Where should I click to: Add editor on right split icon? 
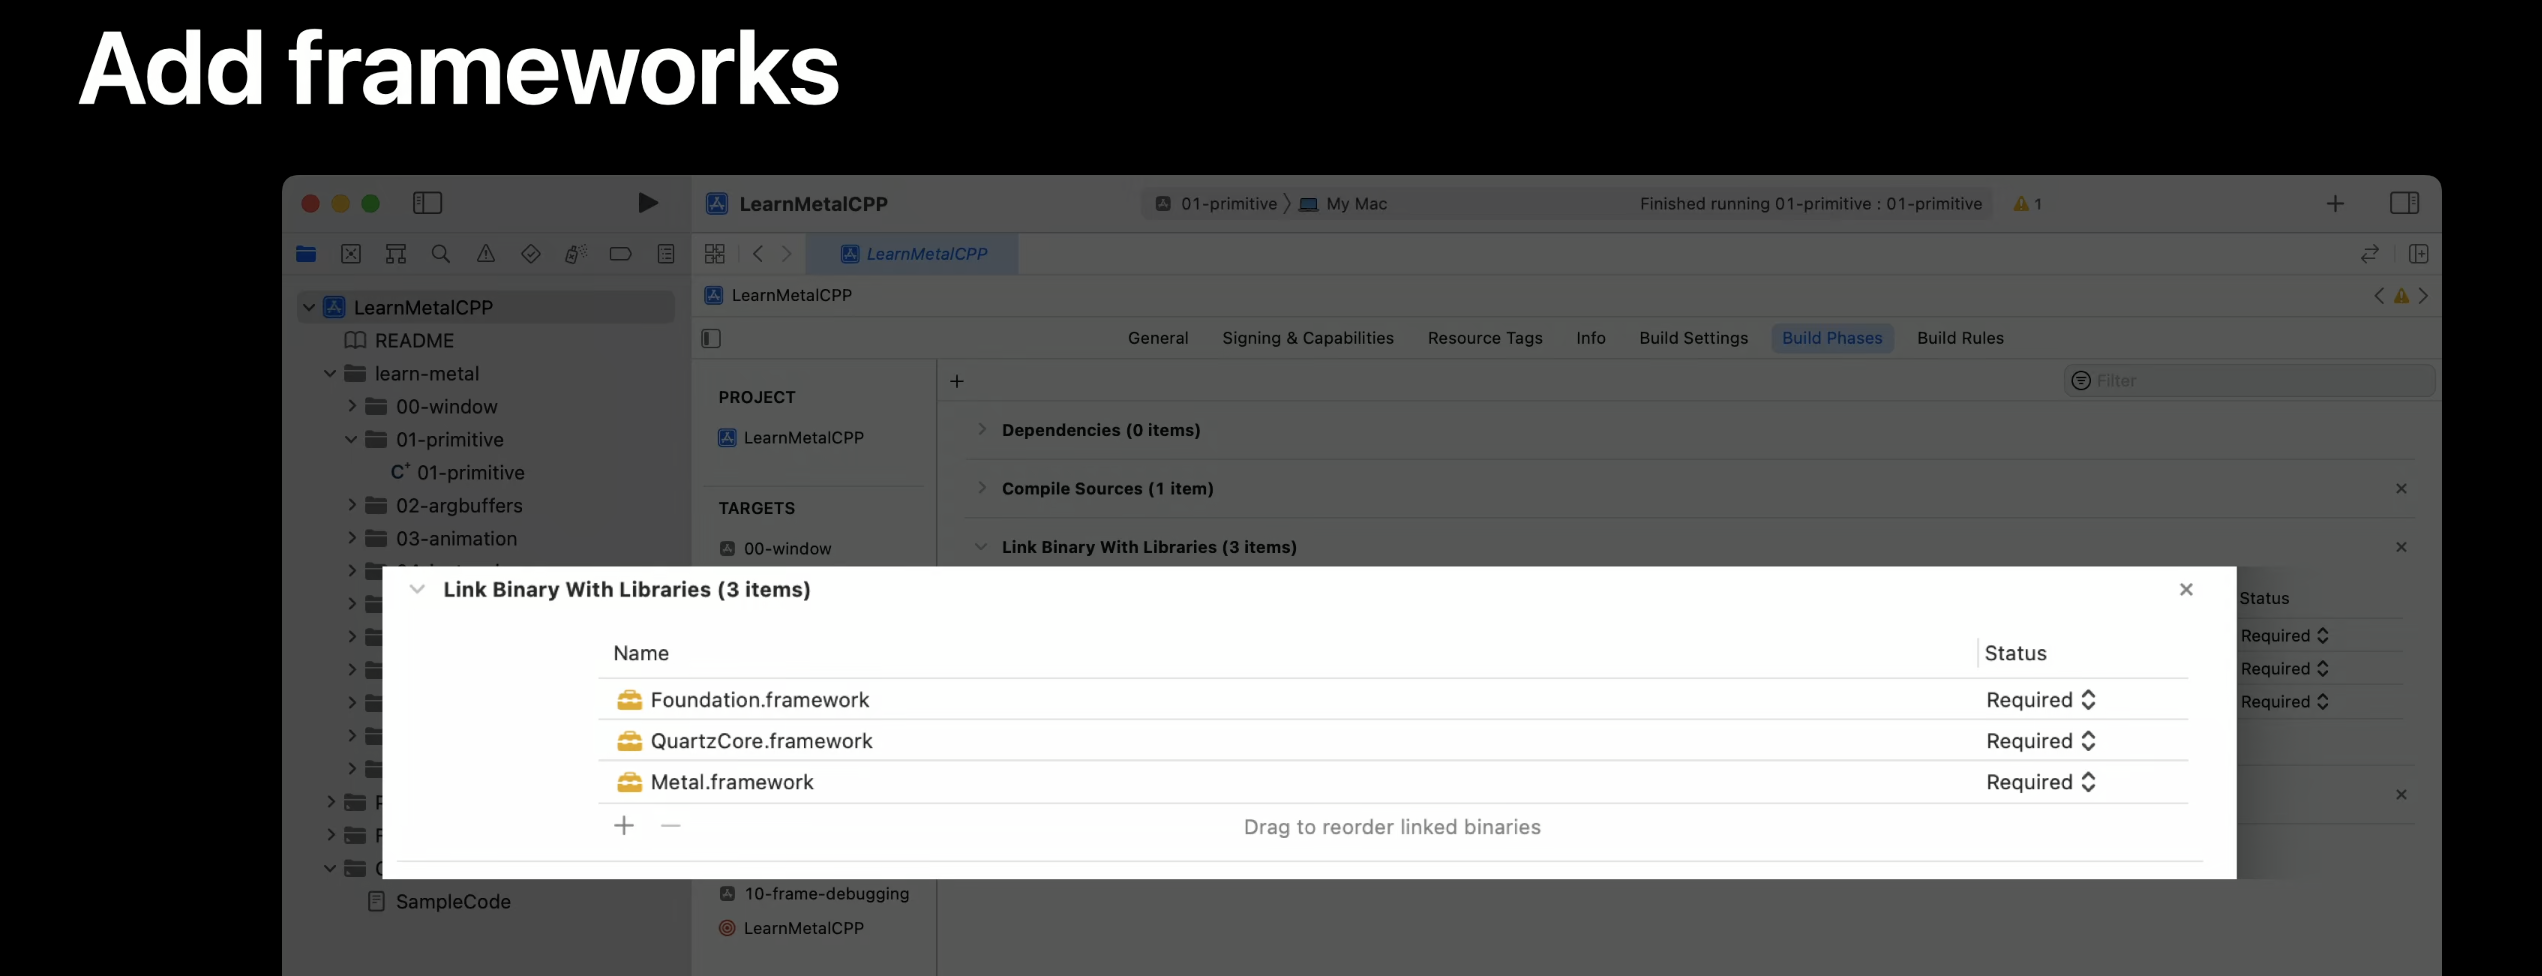[2419, 254]
